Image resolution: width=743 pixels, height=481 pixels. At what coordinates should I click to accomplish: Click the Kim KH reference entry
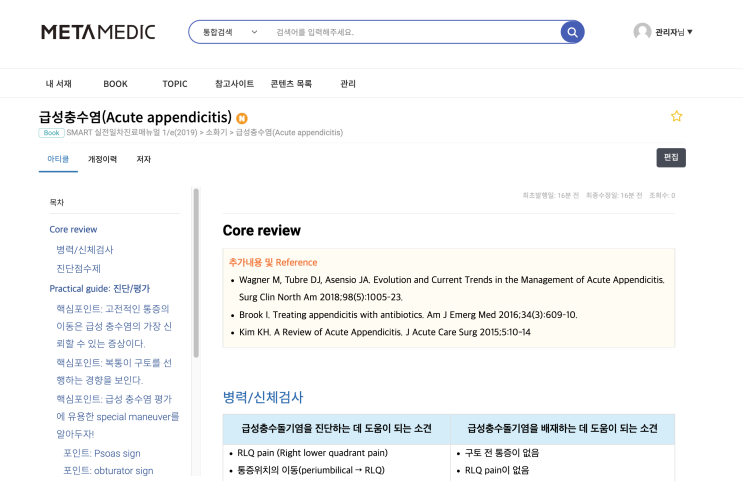(385, 332)
